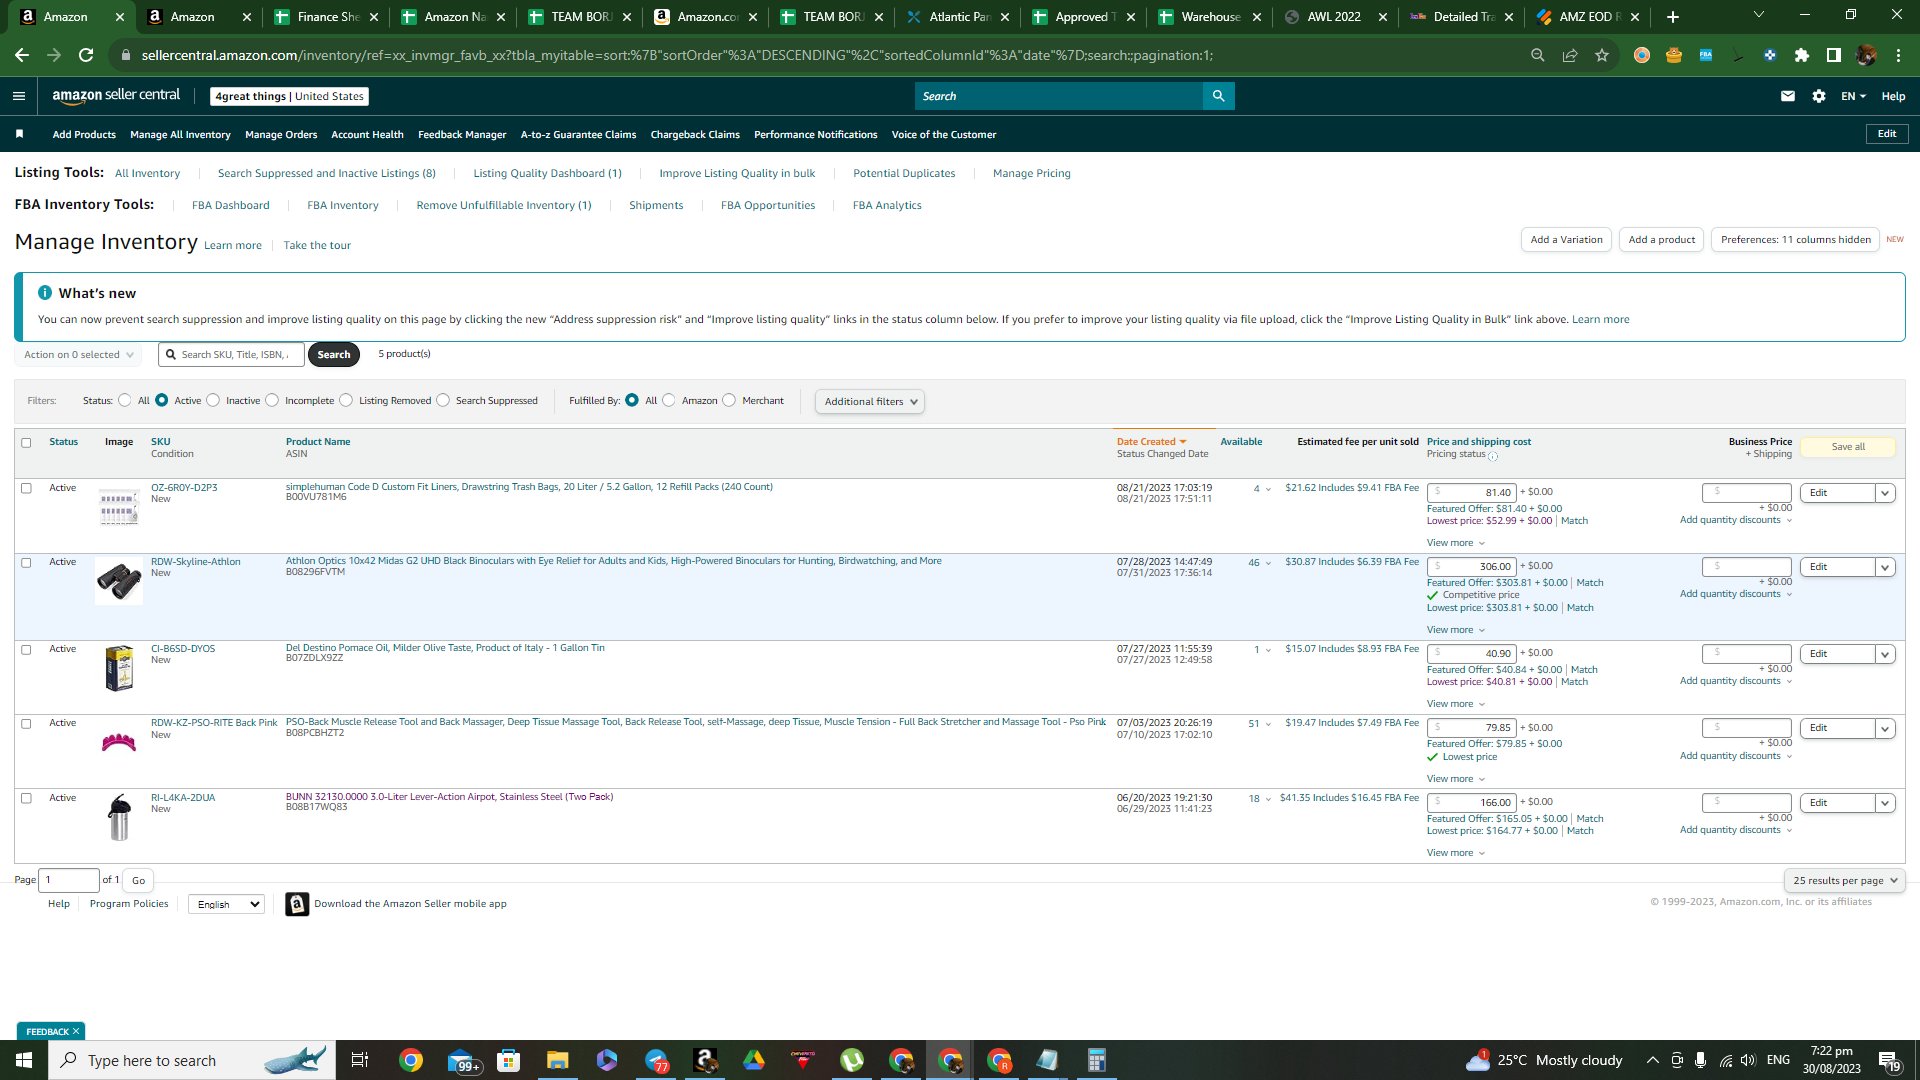1920x1080 pixels.
Task: Open Google Drive icon in taskbar
Action: pyautogui.click(x=754, y=1060)
